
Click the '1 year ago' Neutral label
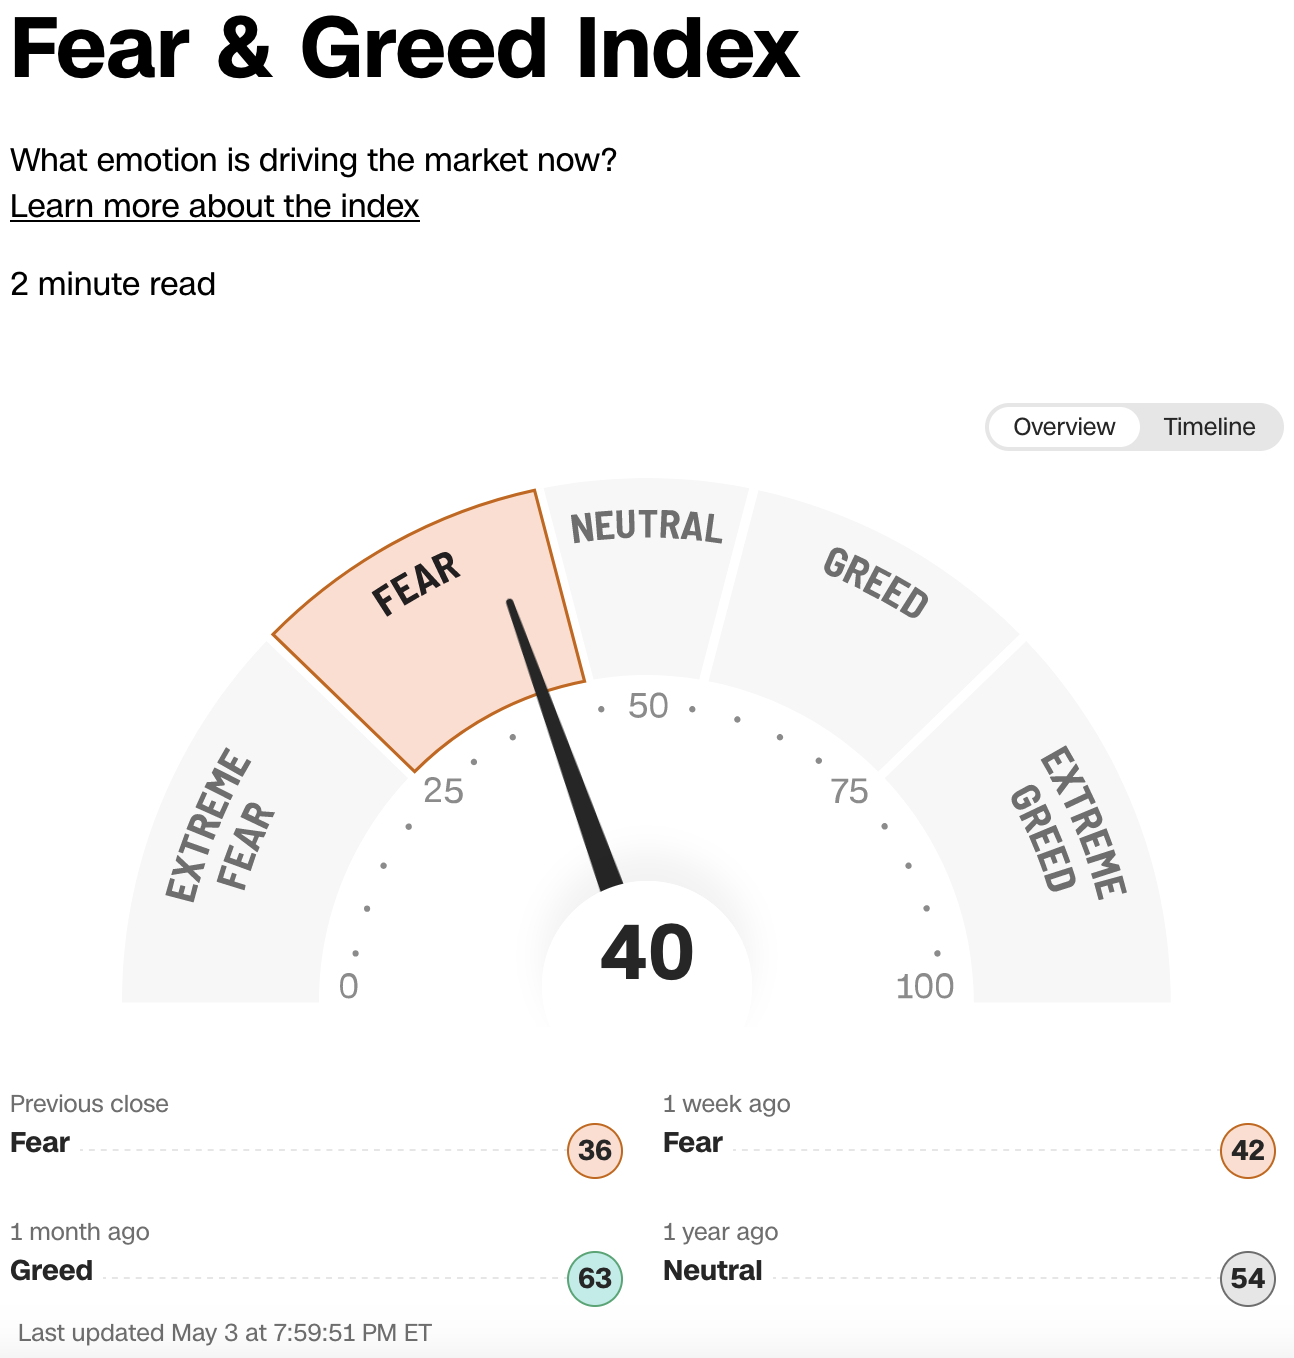712,1270
